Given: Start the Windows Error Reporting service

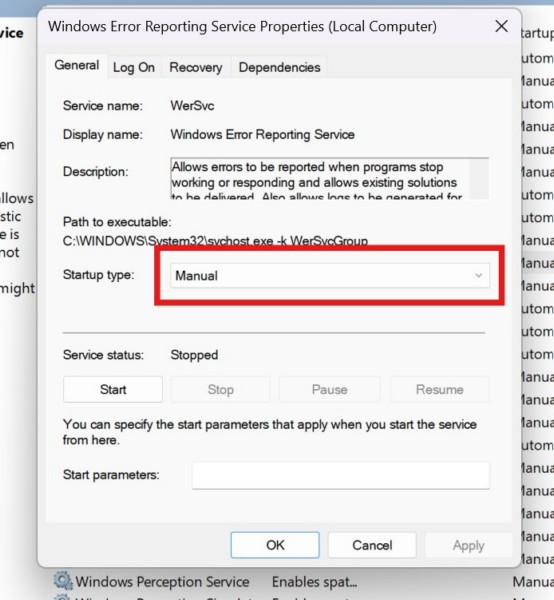Looking at the screenshot, I should pos(113,390).
